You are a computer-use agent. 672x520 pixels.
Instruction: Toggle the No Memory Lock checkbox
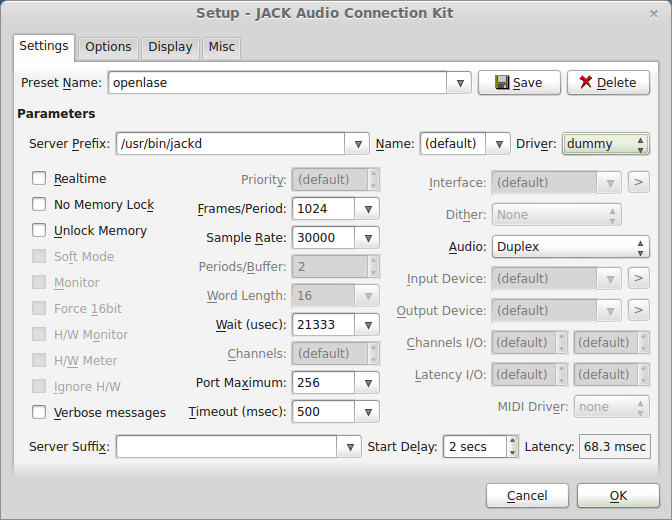39,204
